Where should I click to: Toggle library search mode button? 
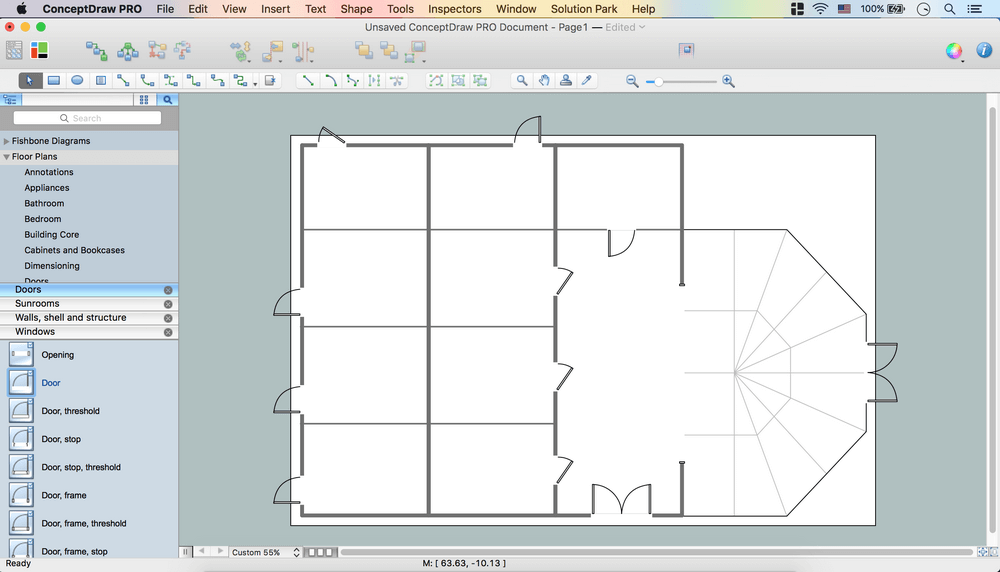(168, 100)
